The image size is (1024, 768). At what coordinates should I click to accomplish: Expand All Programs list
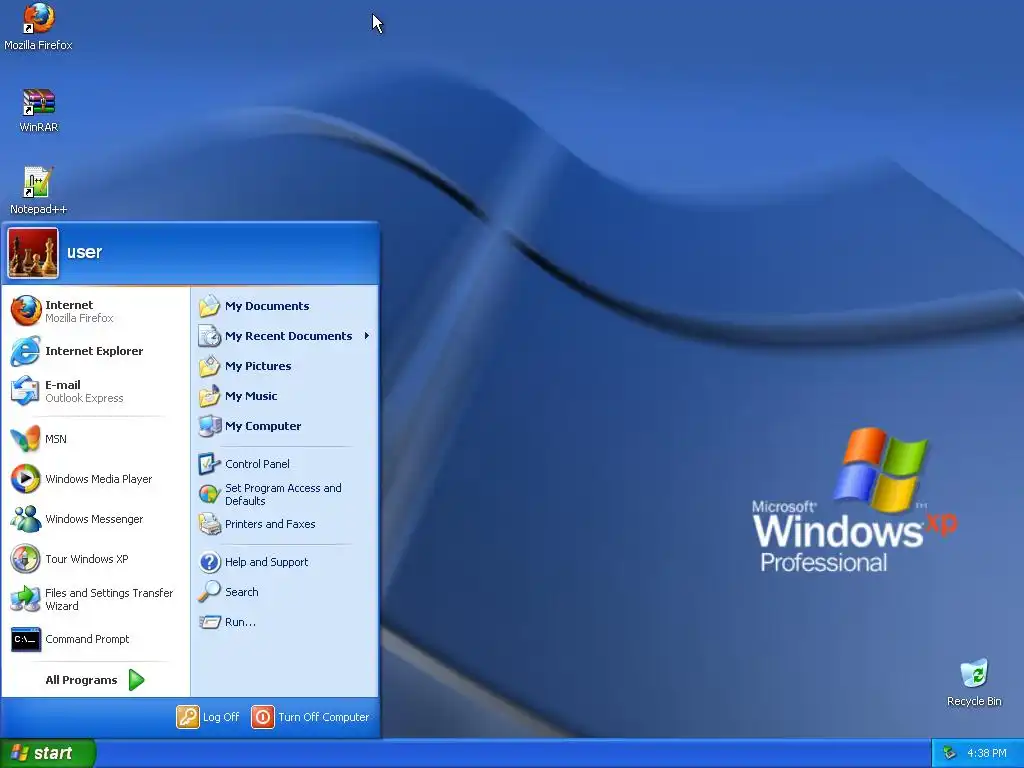click(x=95, y=680)
